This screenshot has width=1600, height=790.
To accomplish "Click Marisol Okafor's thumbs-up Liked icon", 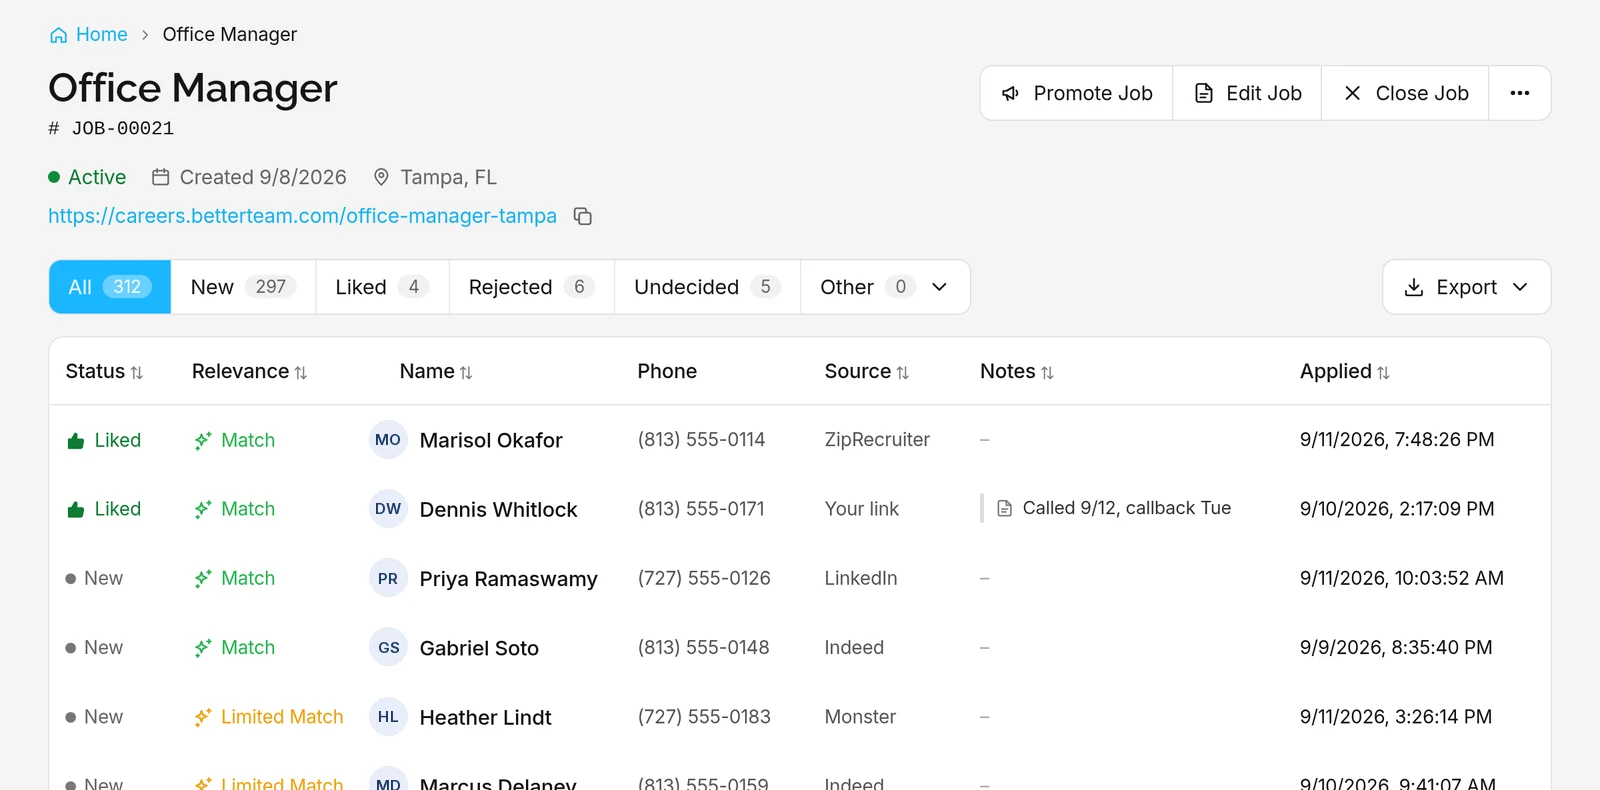I will (75, 441).
